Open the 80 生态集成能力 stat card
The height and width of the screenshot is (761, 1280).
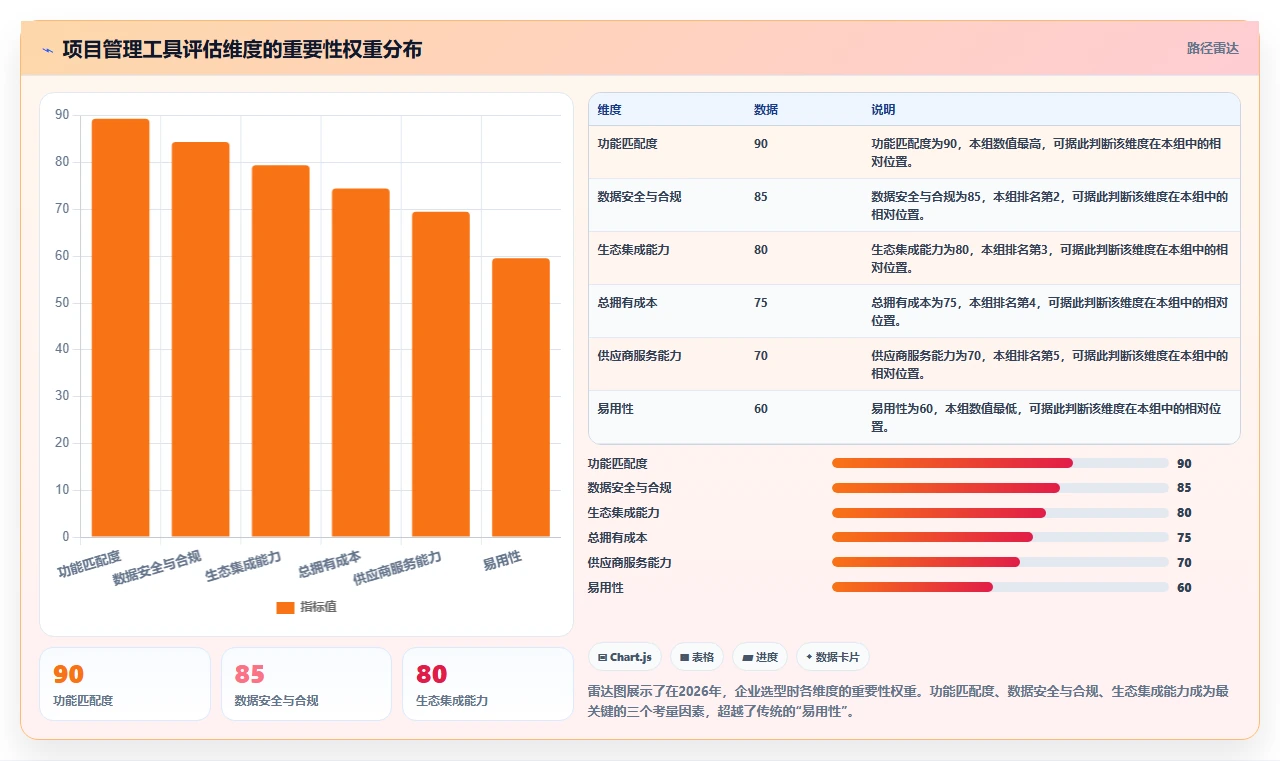click(488, 684)
